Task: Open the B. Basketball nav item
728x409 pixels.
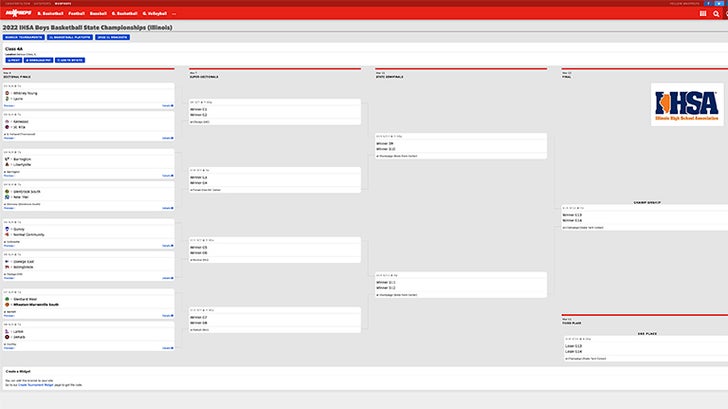Action: click(50, 13)
